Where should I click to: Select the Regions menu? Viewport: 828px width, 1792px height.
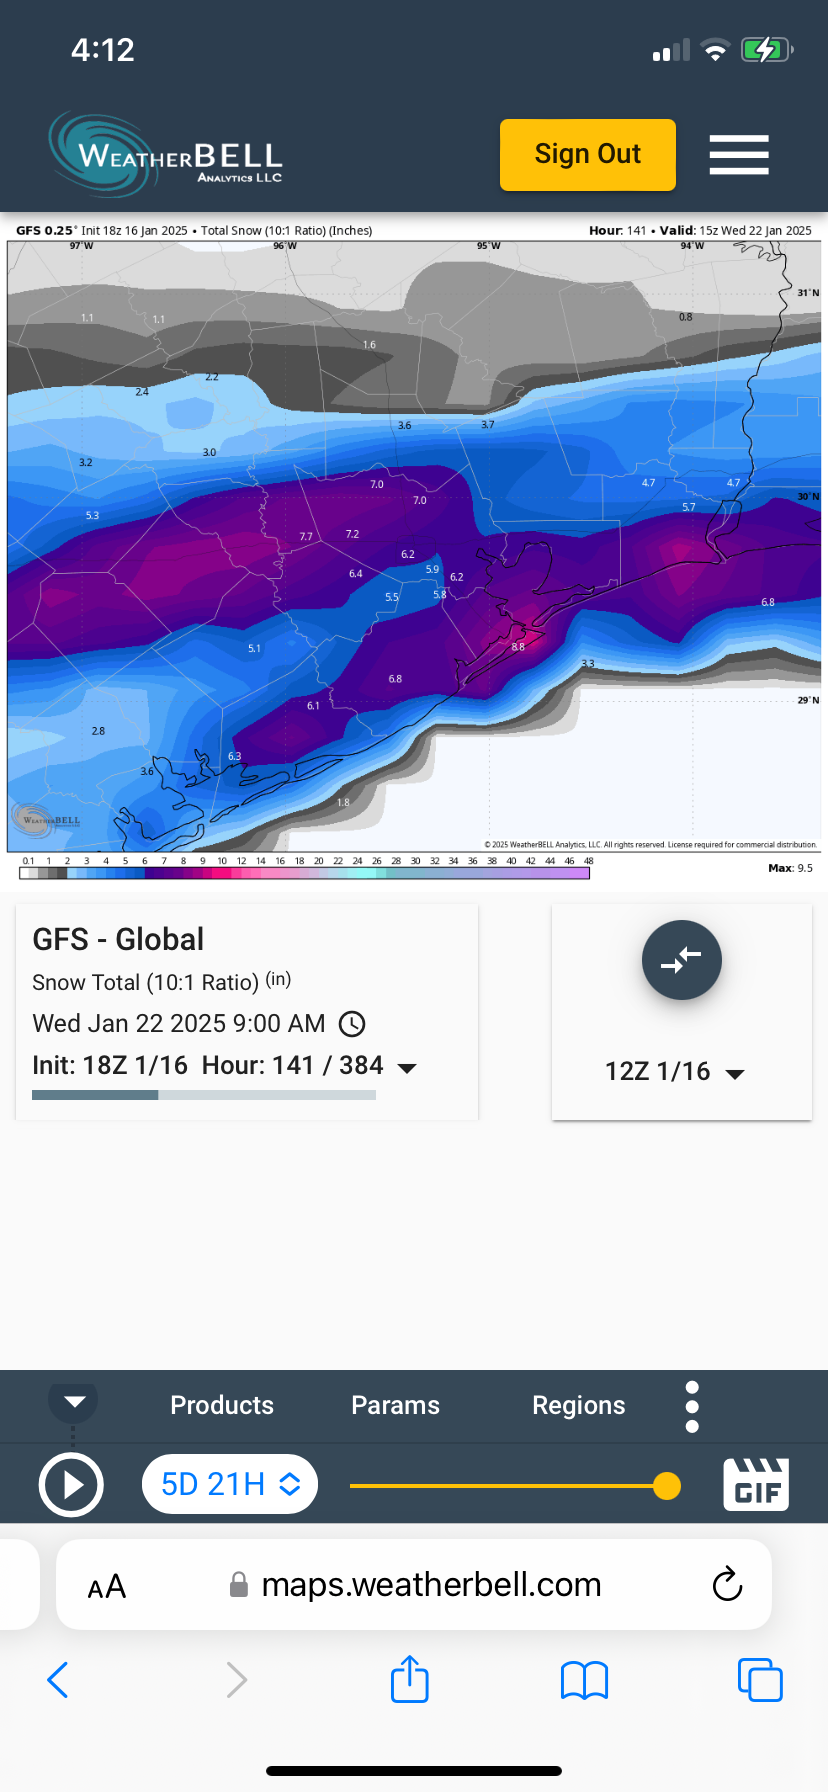tap(578, 1405)
